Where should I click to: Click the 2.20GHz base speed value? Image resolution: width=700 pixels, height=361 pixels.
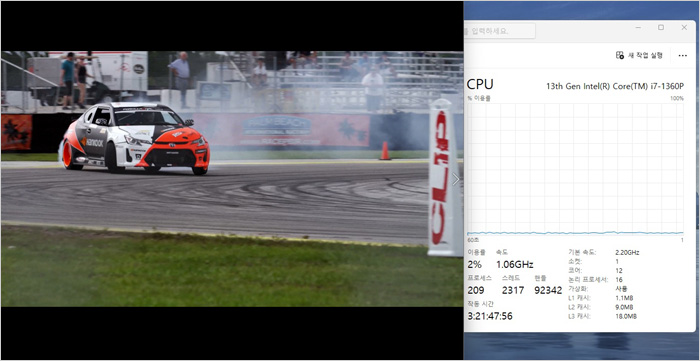tap(627, 252)
